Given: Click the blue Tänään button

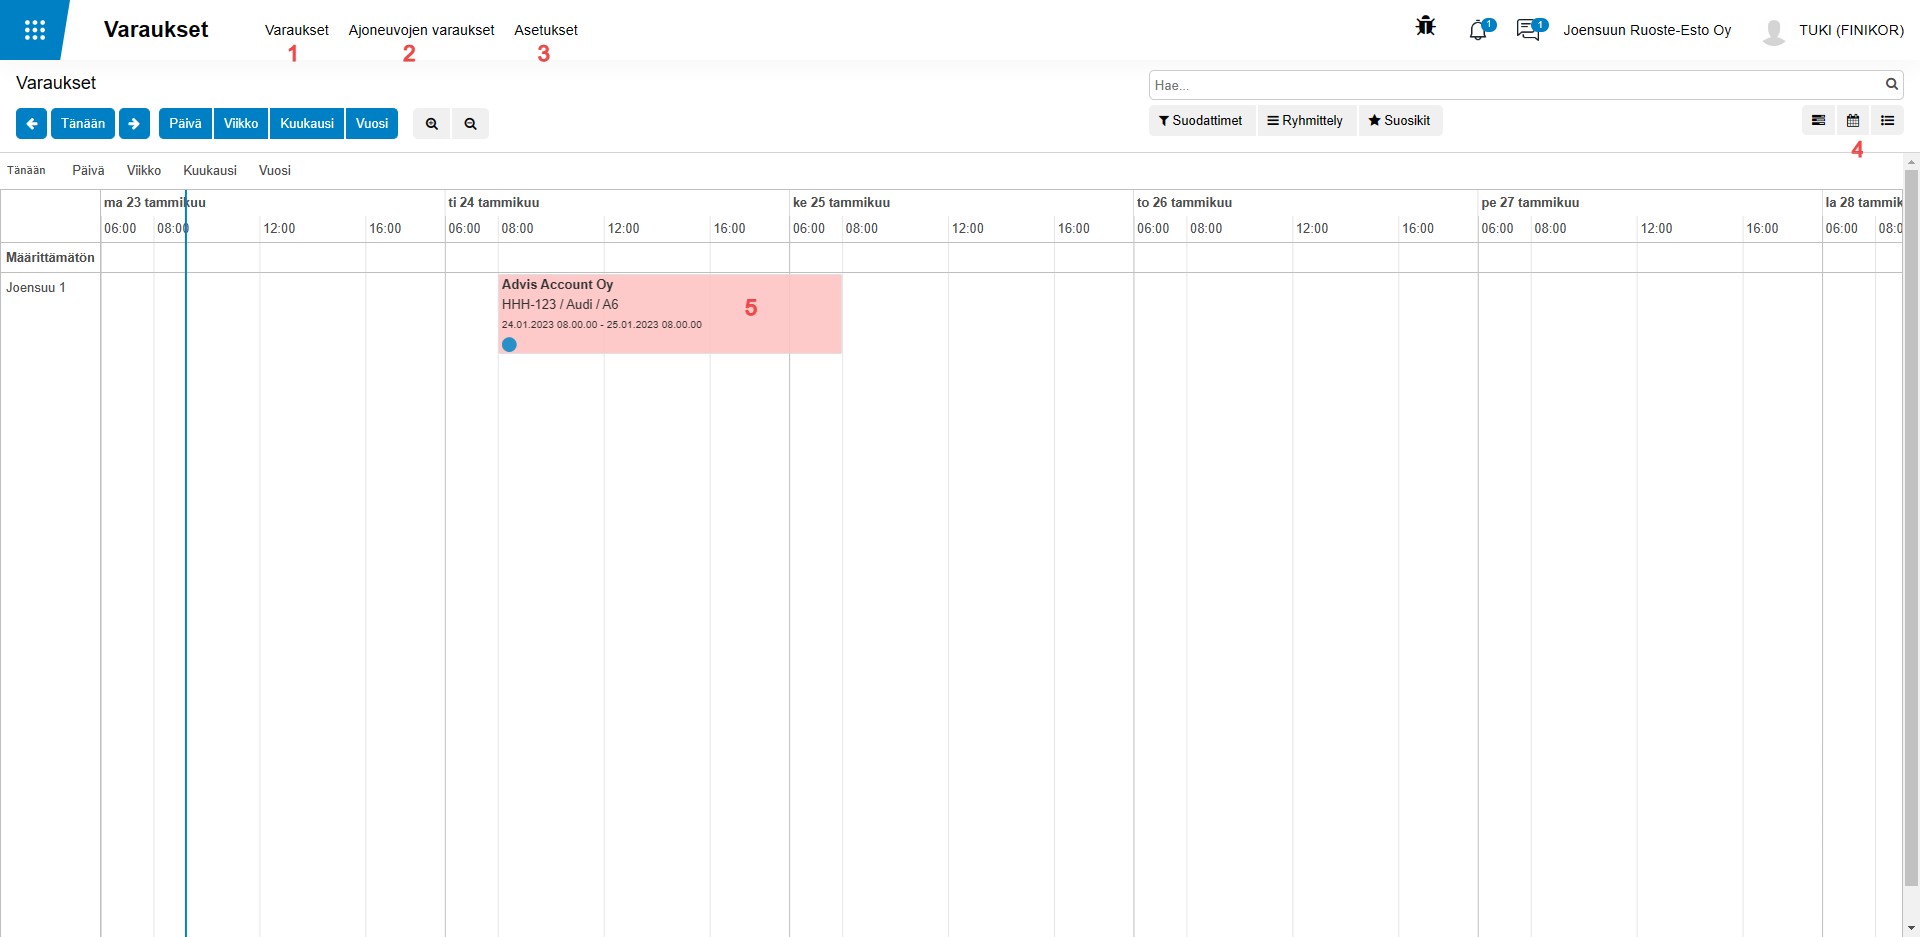Looking at the screenshot, I should coord(83,123).
